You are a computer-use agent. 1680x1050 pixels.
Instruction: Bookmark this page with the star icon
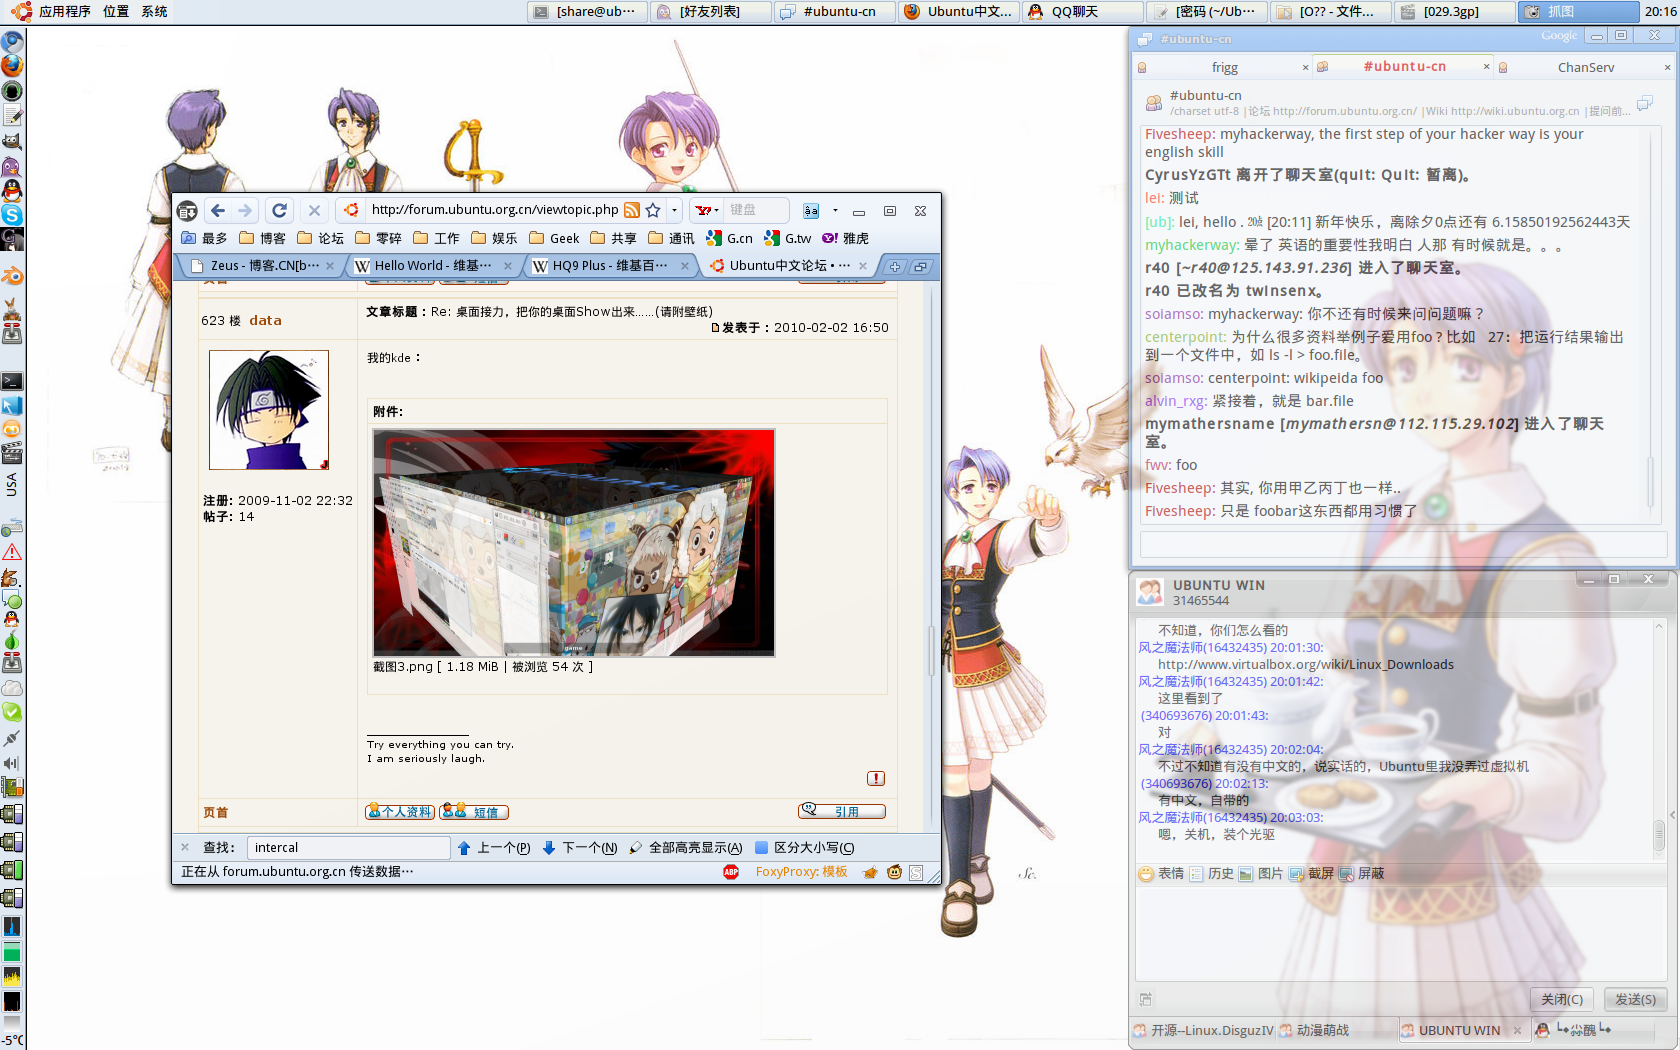pyautogui.click(x=653, y=210)
